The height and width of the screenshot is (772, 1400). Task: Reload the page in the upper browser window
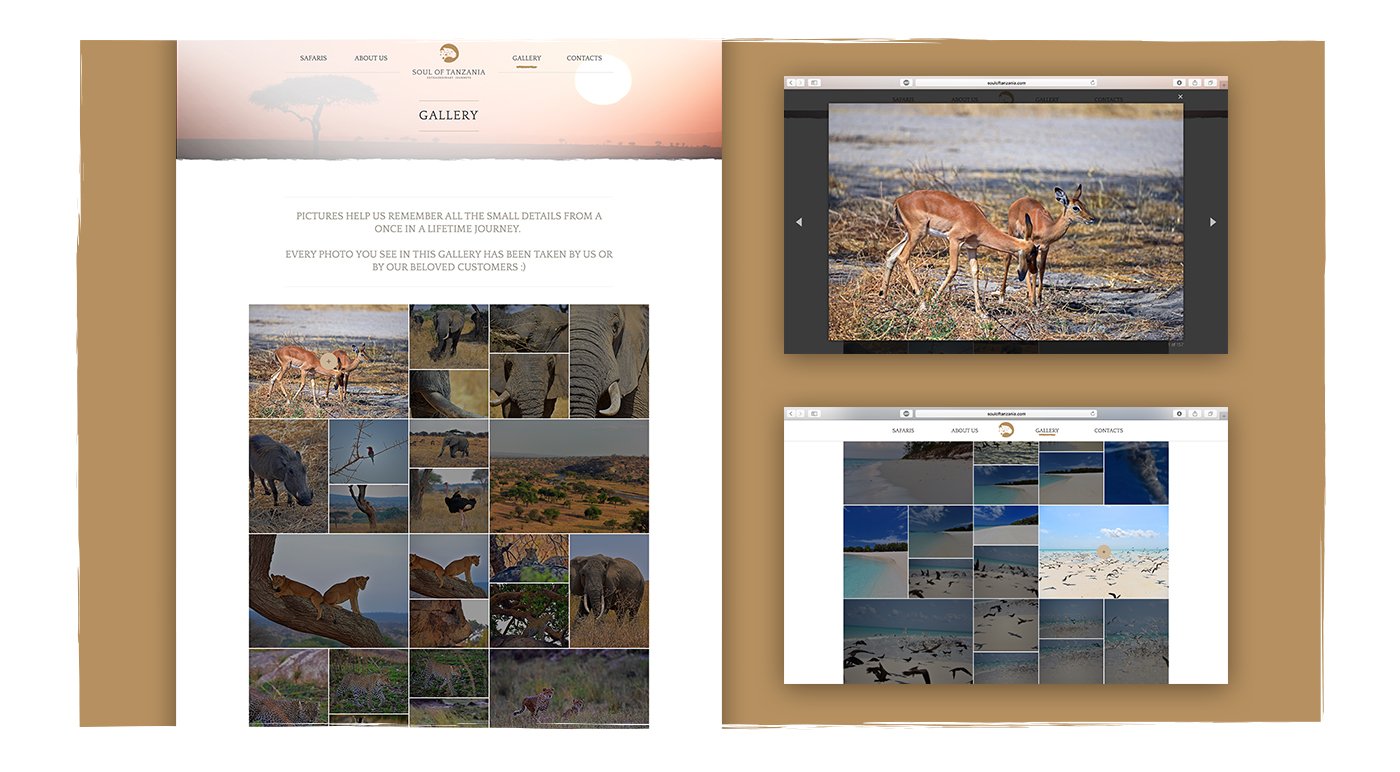coord(1092,83)
